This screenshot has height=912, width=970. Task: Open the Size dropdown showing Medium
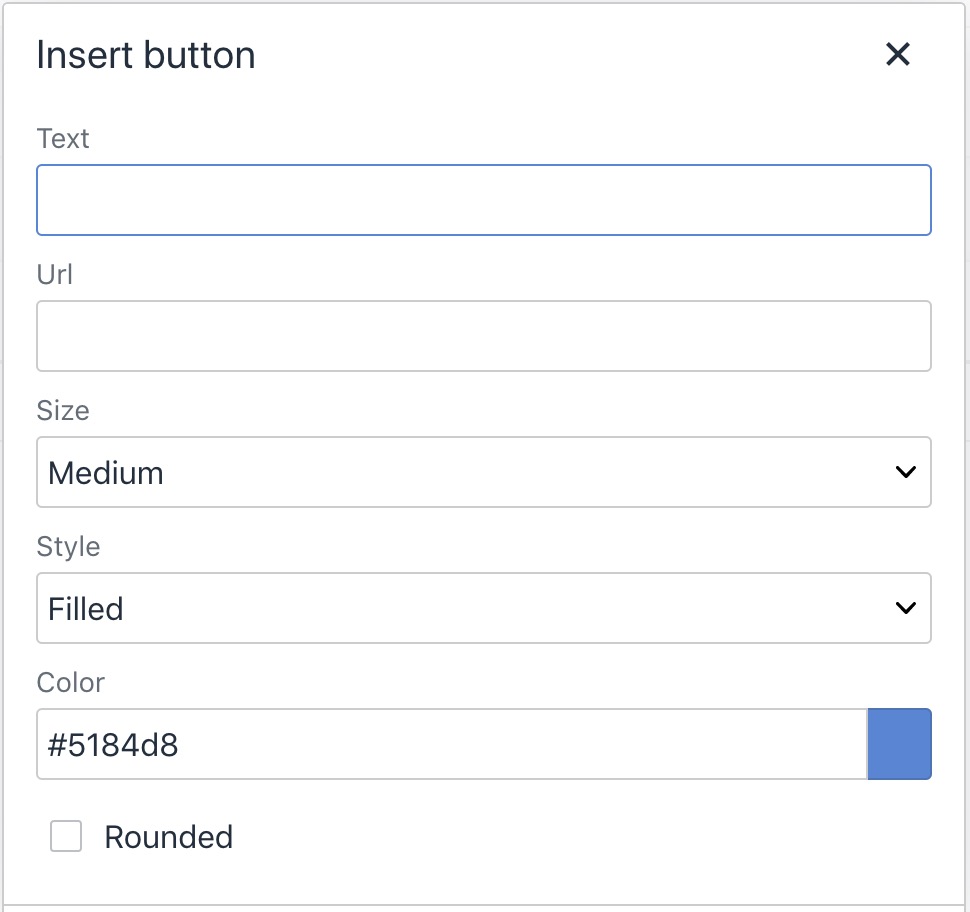point(484,473)
